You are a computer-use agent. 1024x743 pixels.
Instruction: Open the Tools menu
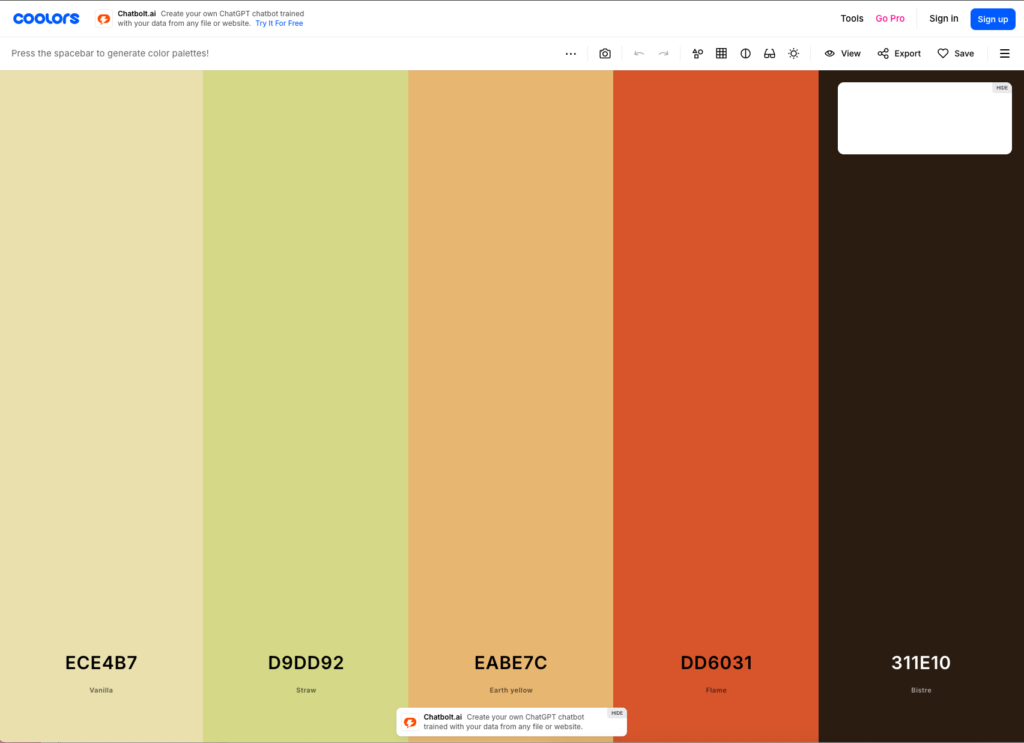coord(851,19)
